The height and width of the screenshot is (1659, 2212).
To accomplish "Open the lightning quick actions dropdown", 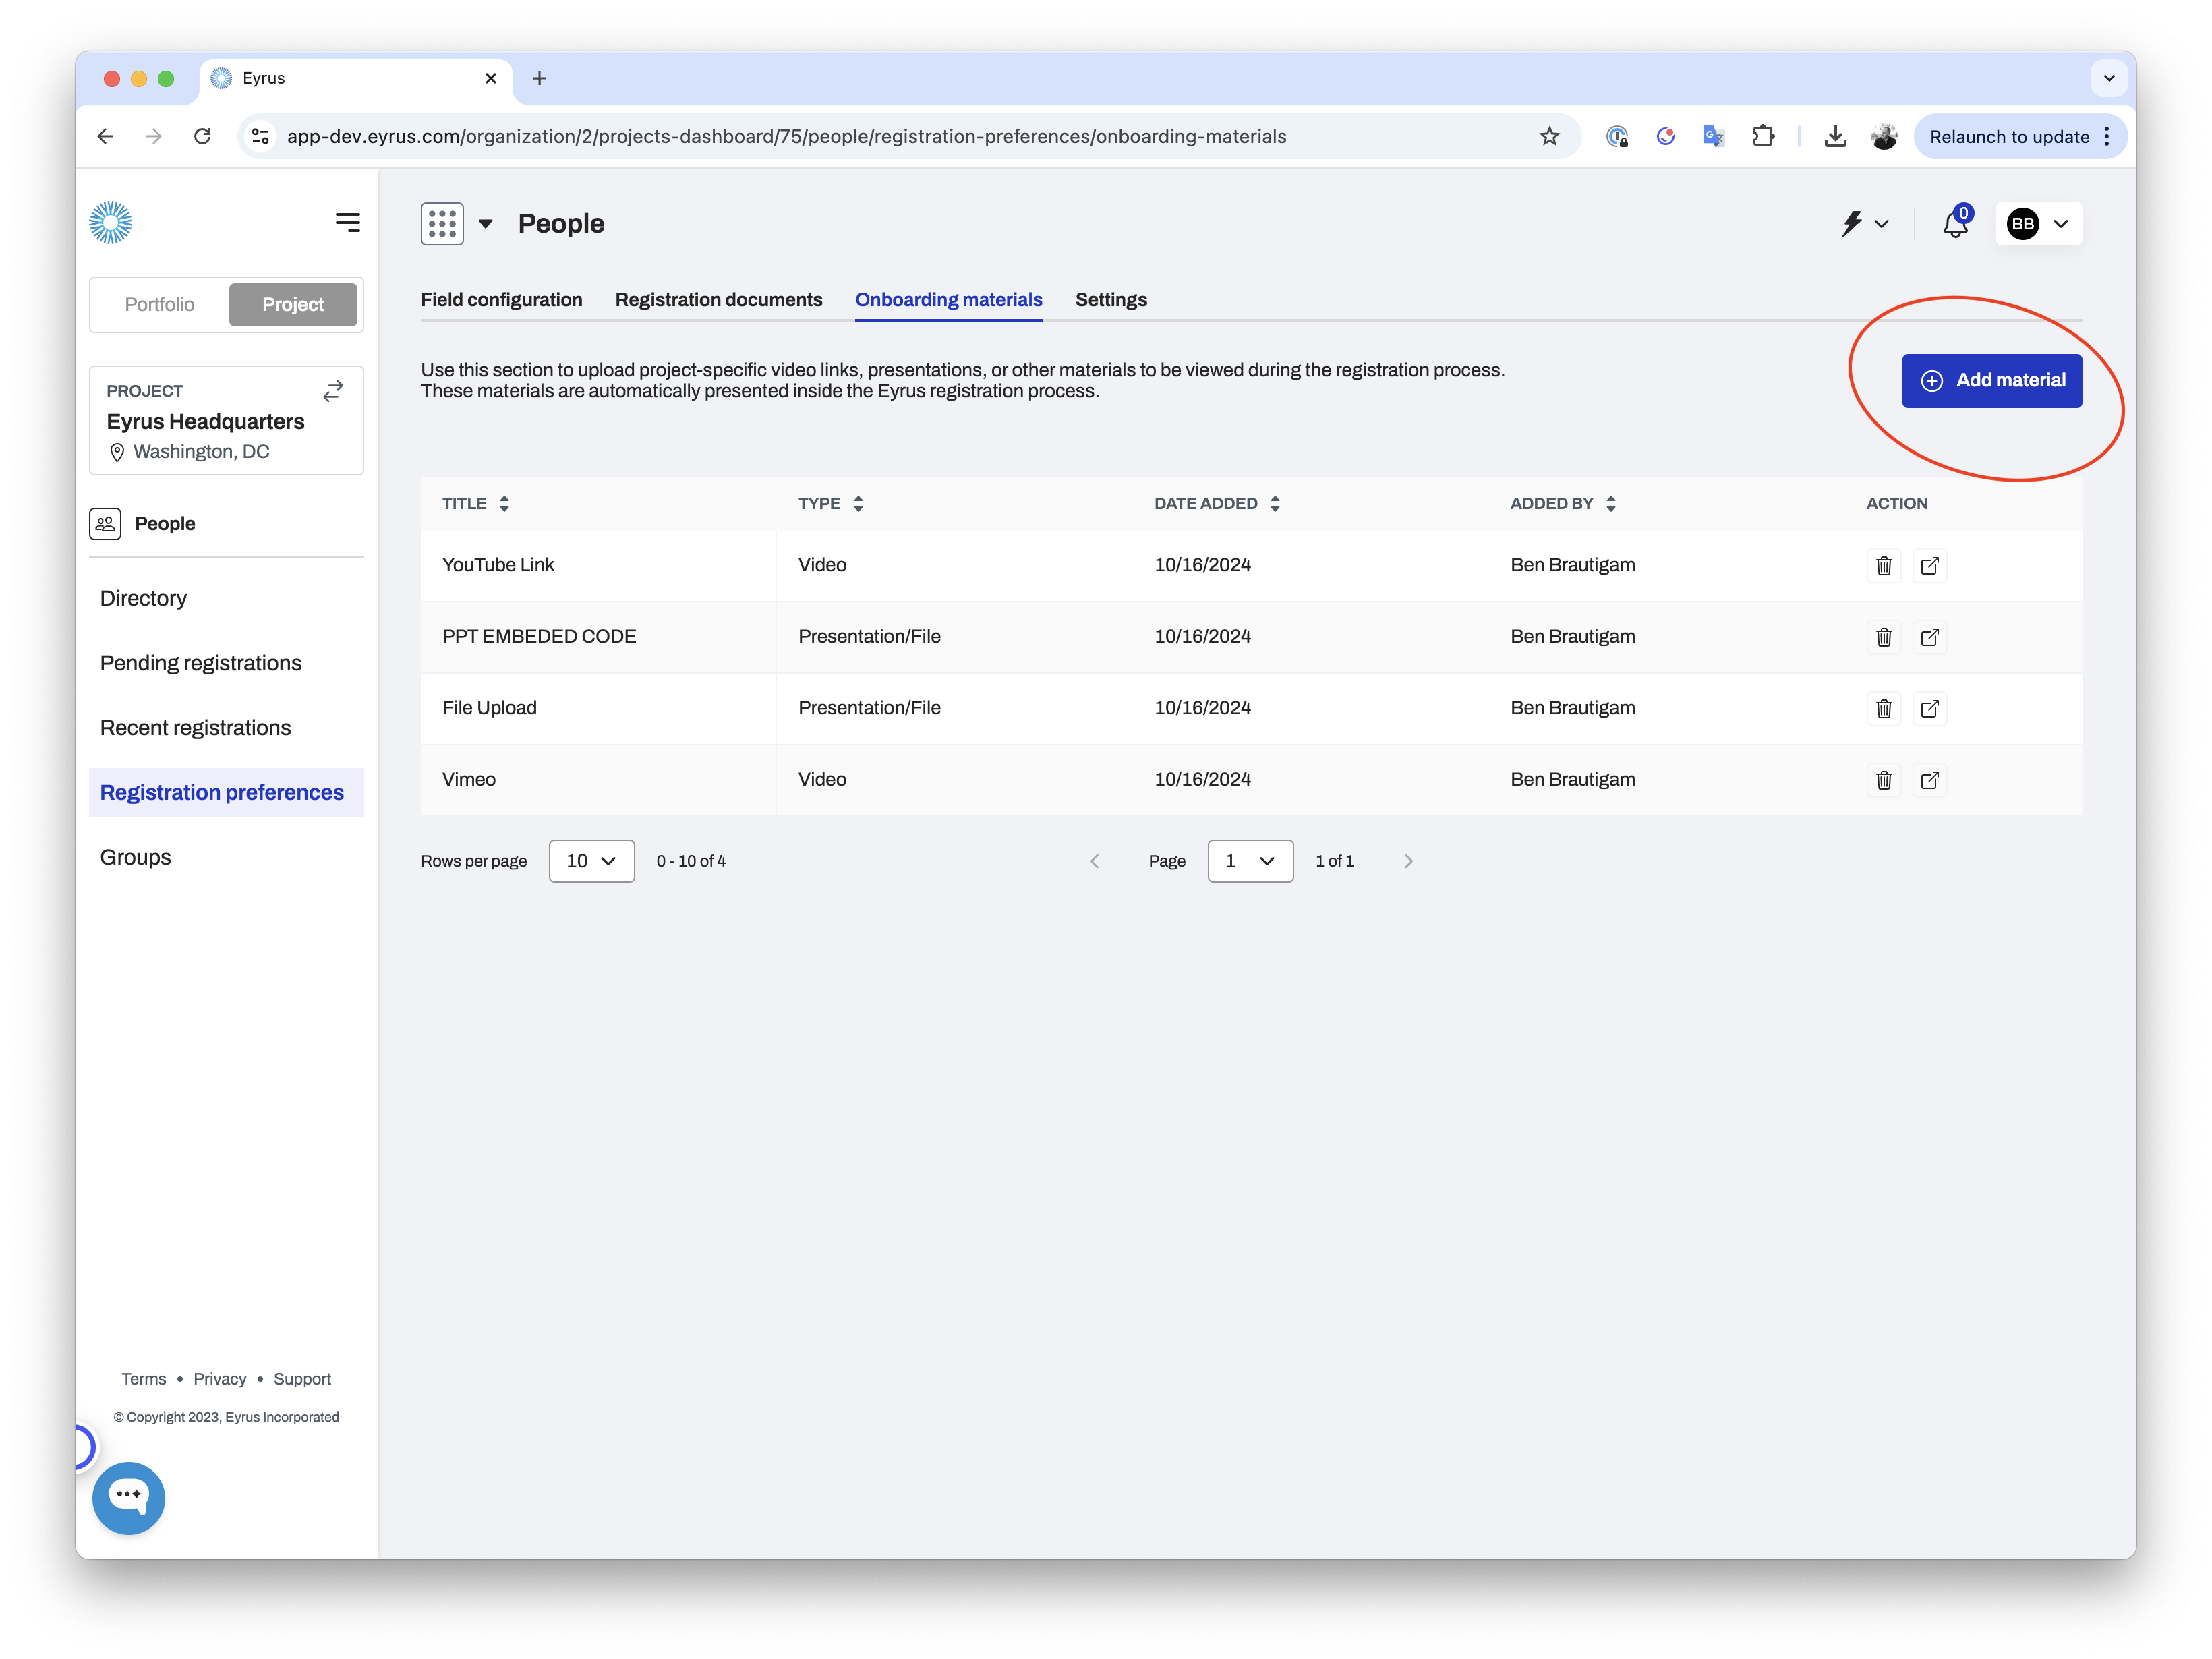I will (1864, 224).
